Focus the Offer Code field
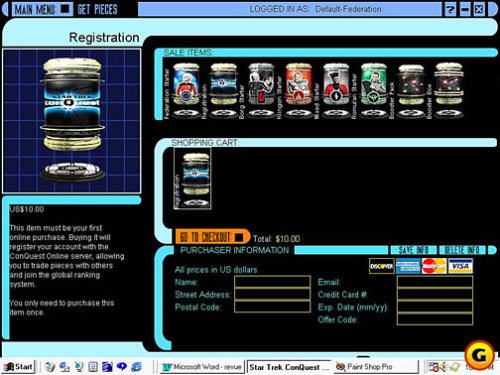Screen dimensions: 500x375 pos(435,319)
